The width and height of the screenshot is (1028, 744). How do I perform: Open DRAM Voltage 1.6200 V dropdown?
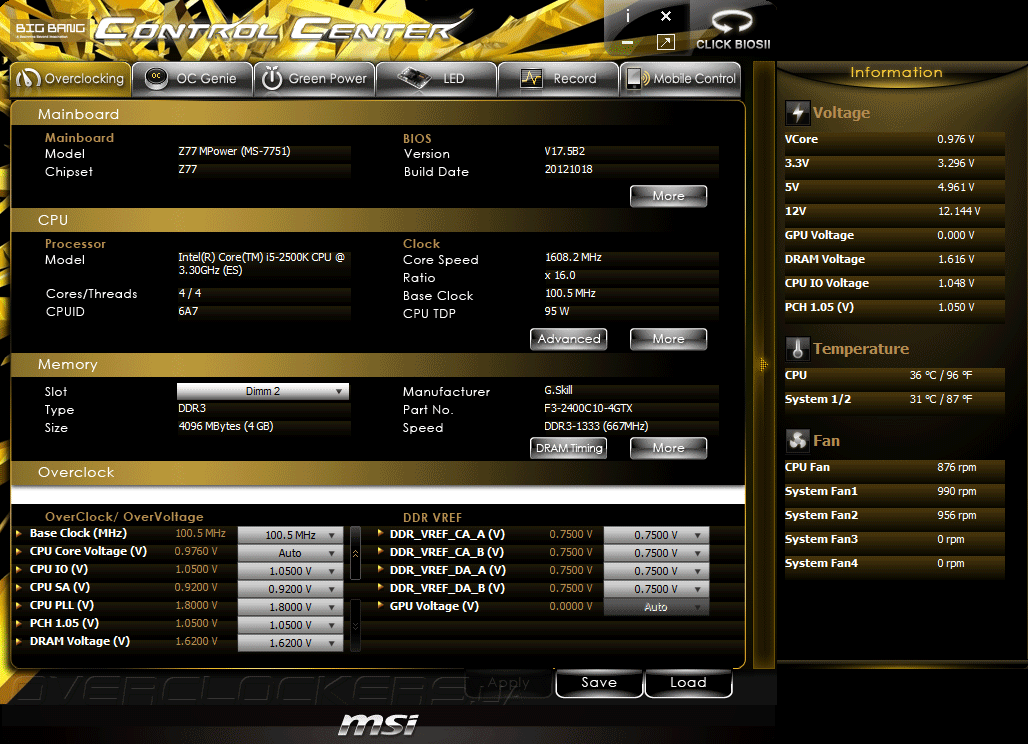point(290,643)
